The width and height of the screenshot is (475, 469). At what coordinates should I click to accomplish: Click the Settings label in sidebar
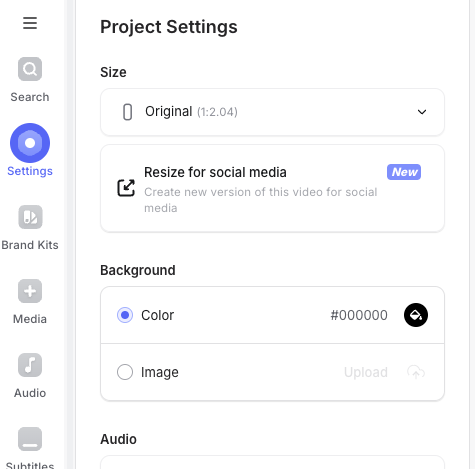point(30,171)
